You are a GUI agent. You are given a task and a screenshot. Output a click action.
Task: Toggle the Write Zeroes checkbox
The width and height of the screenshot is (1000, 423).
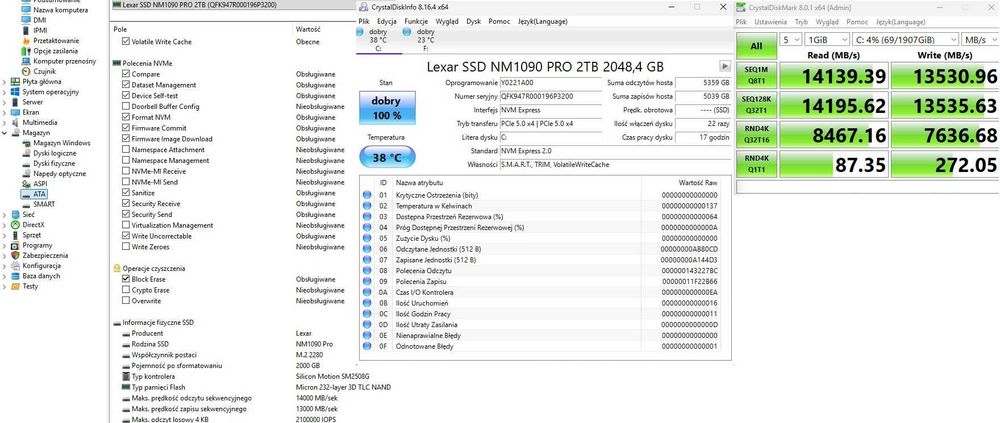tap(126, 247)
